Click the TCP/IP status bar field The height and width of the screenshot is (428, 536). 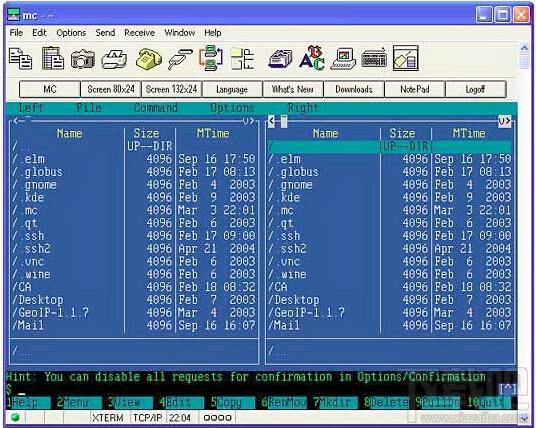point(148,418)
